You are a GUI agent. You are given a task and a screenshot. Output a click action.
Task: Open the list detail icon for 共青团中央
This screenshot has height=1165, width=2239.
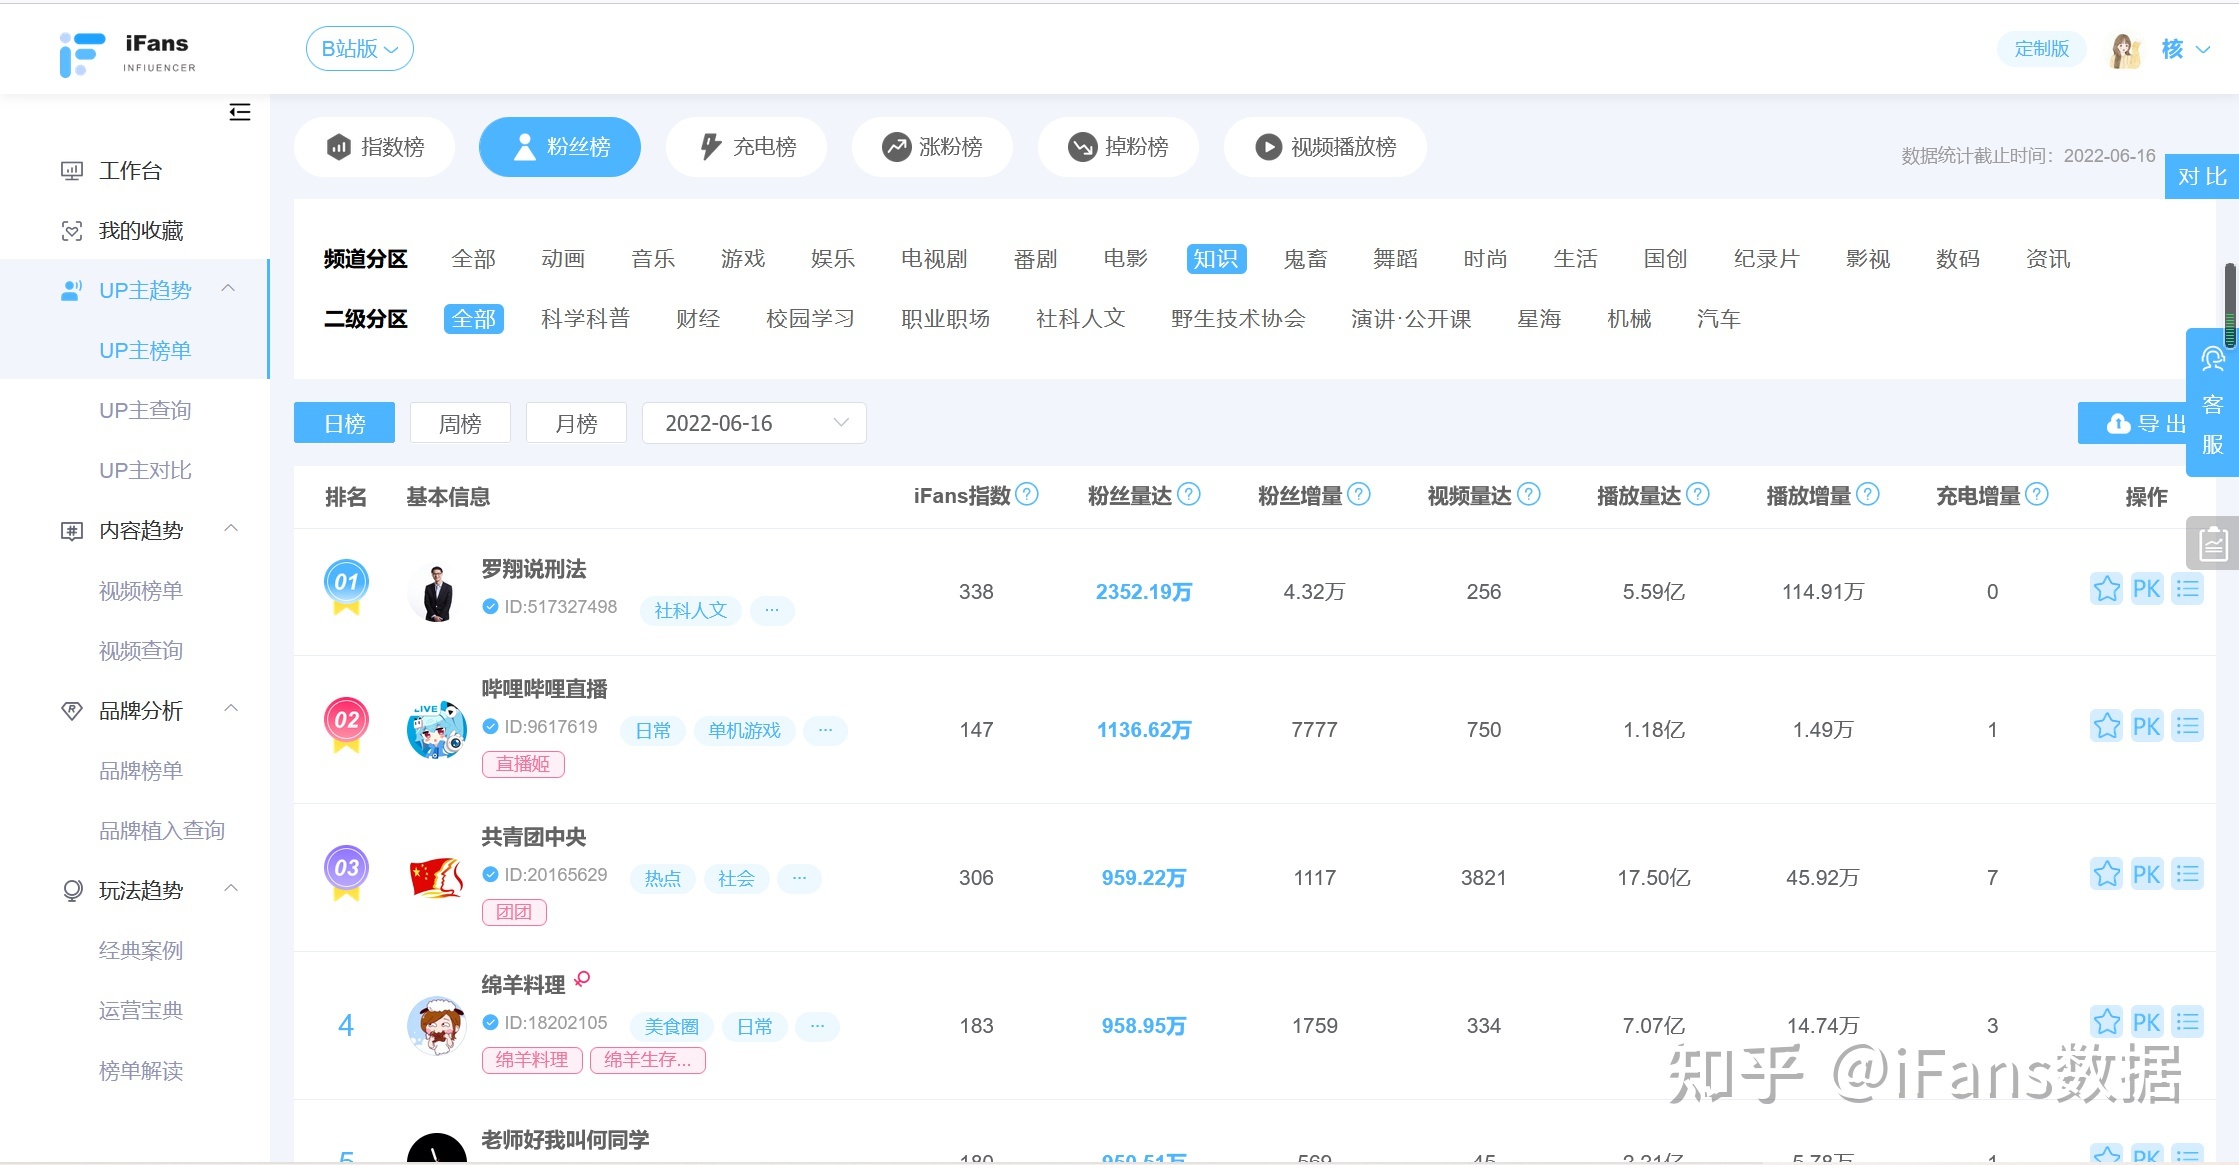[x=2187, y=875]
